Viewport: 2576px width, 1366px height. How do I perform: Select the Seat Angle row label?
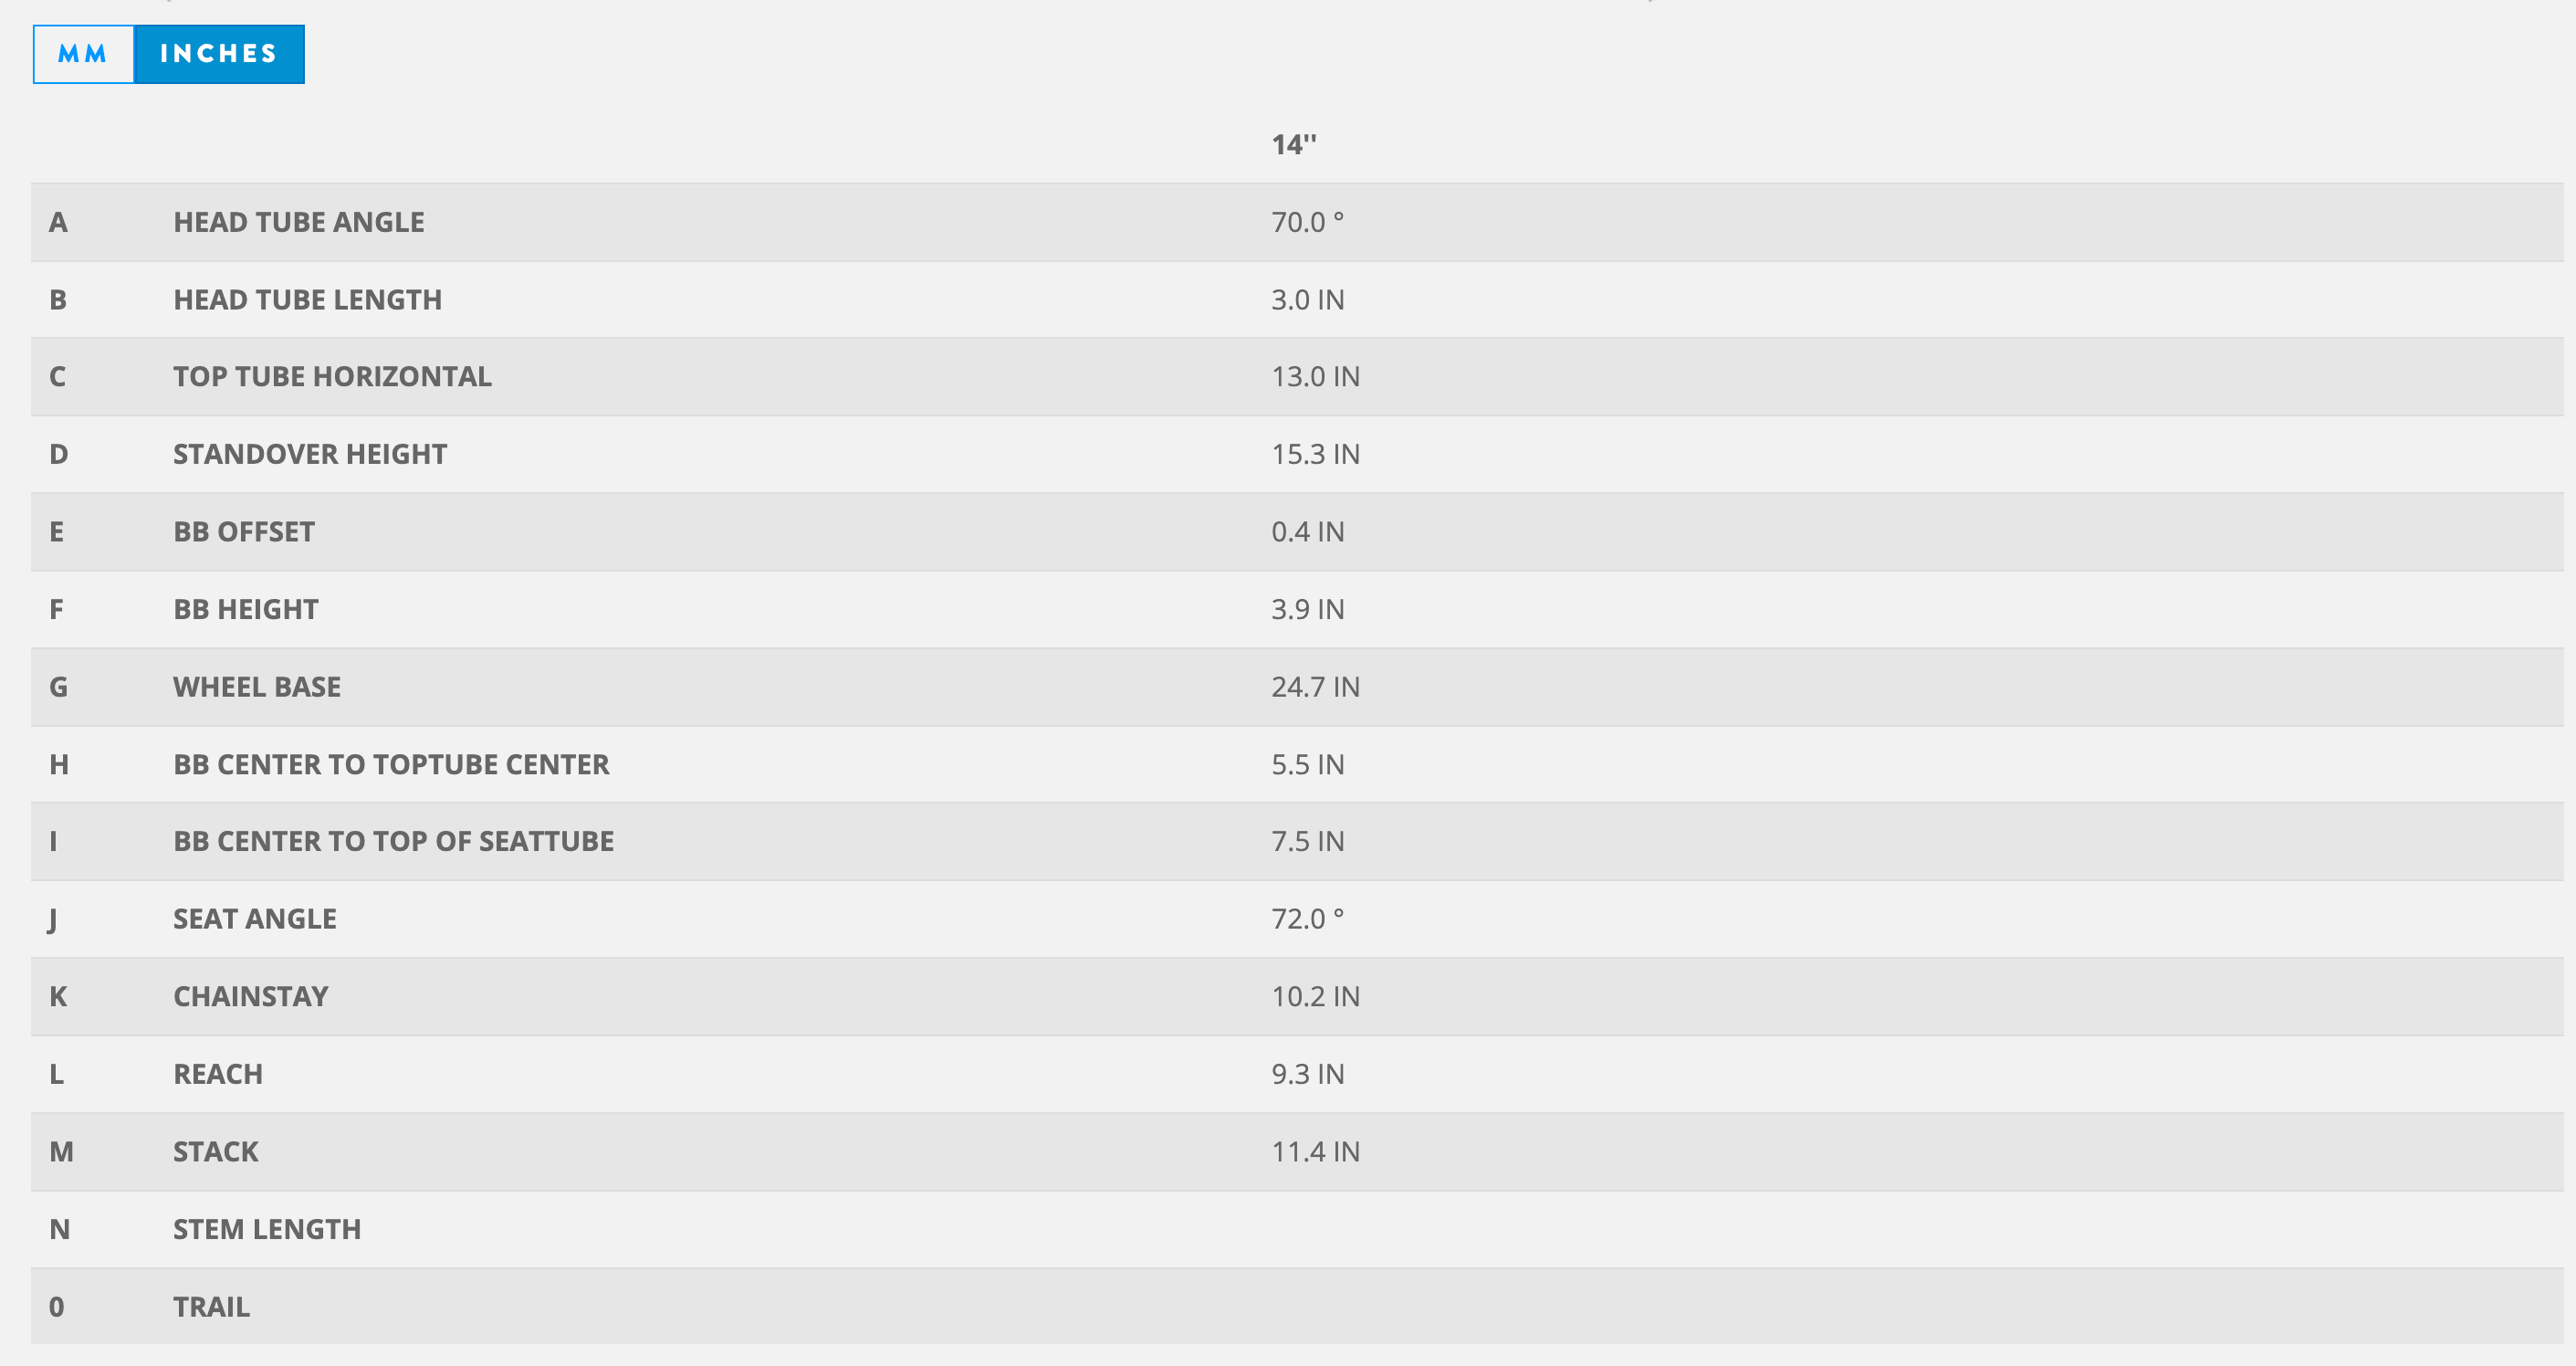point(255,919)
